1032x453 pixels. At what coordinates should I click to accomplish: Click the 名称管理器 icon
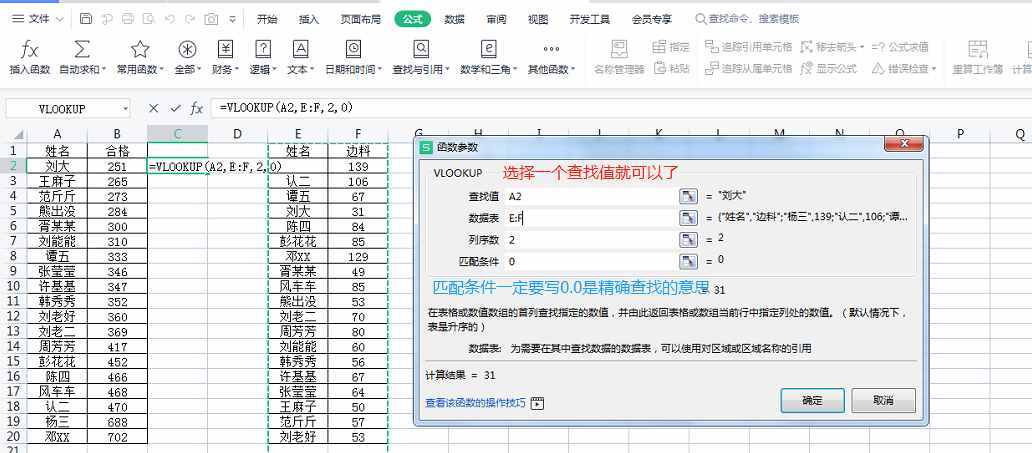click(619, 49)
